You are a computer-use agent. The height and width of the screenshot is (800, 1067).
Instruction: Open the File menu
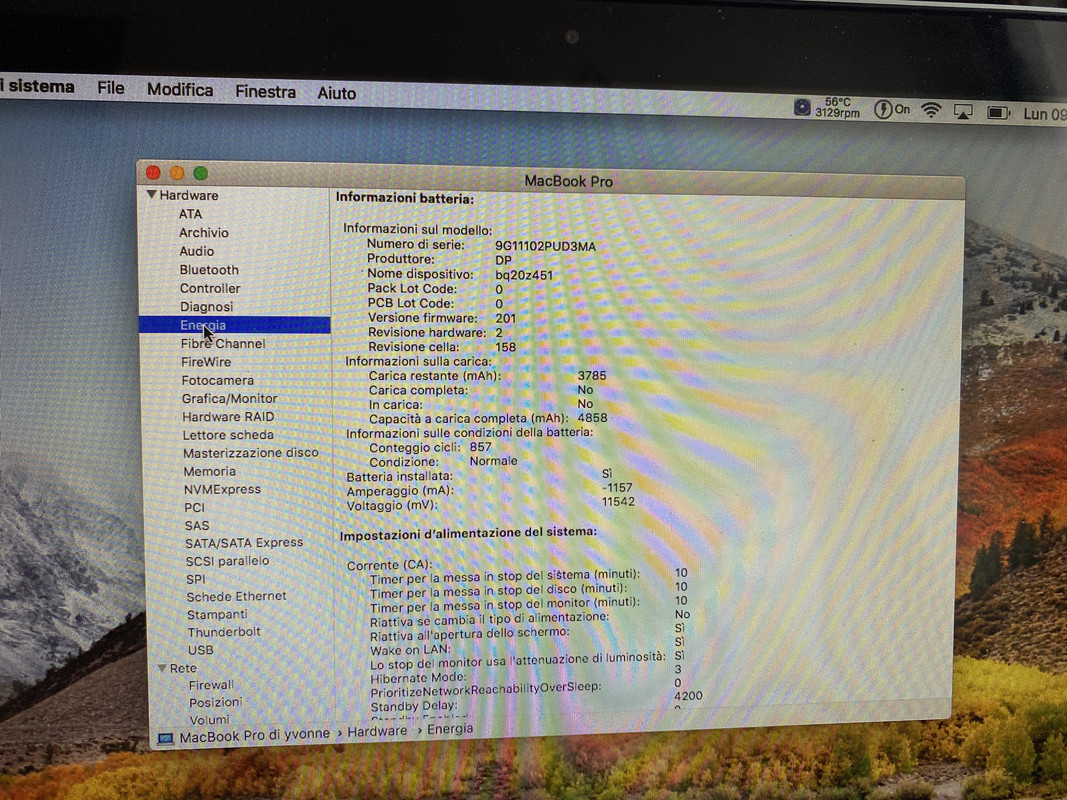click(x=110, y=88)
